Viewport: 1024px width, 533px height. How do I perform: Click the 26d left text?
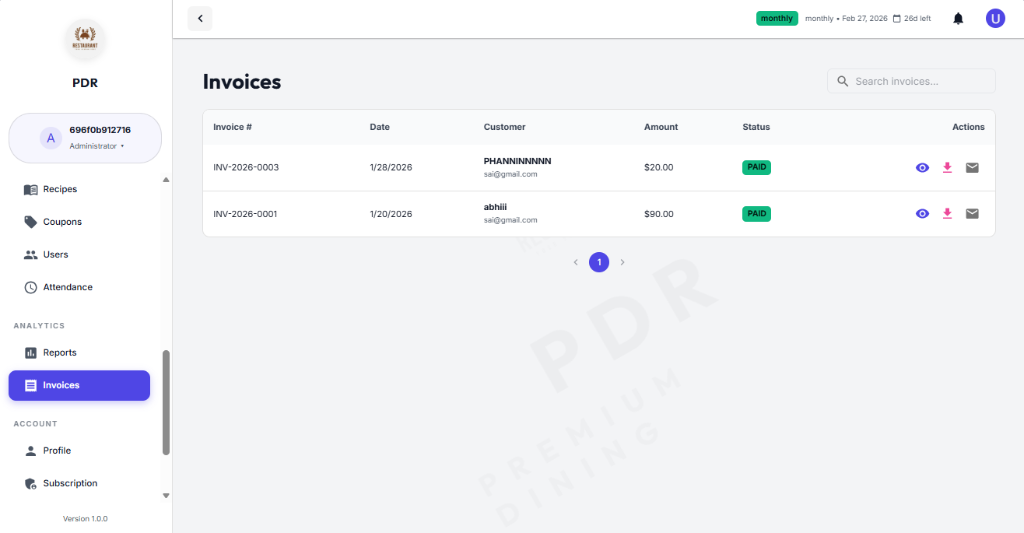point(918,18)
